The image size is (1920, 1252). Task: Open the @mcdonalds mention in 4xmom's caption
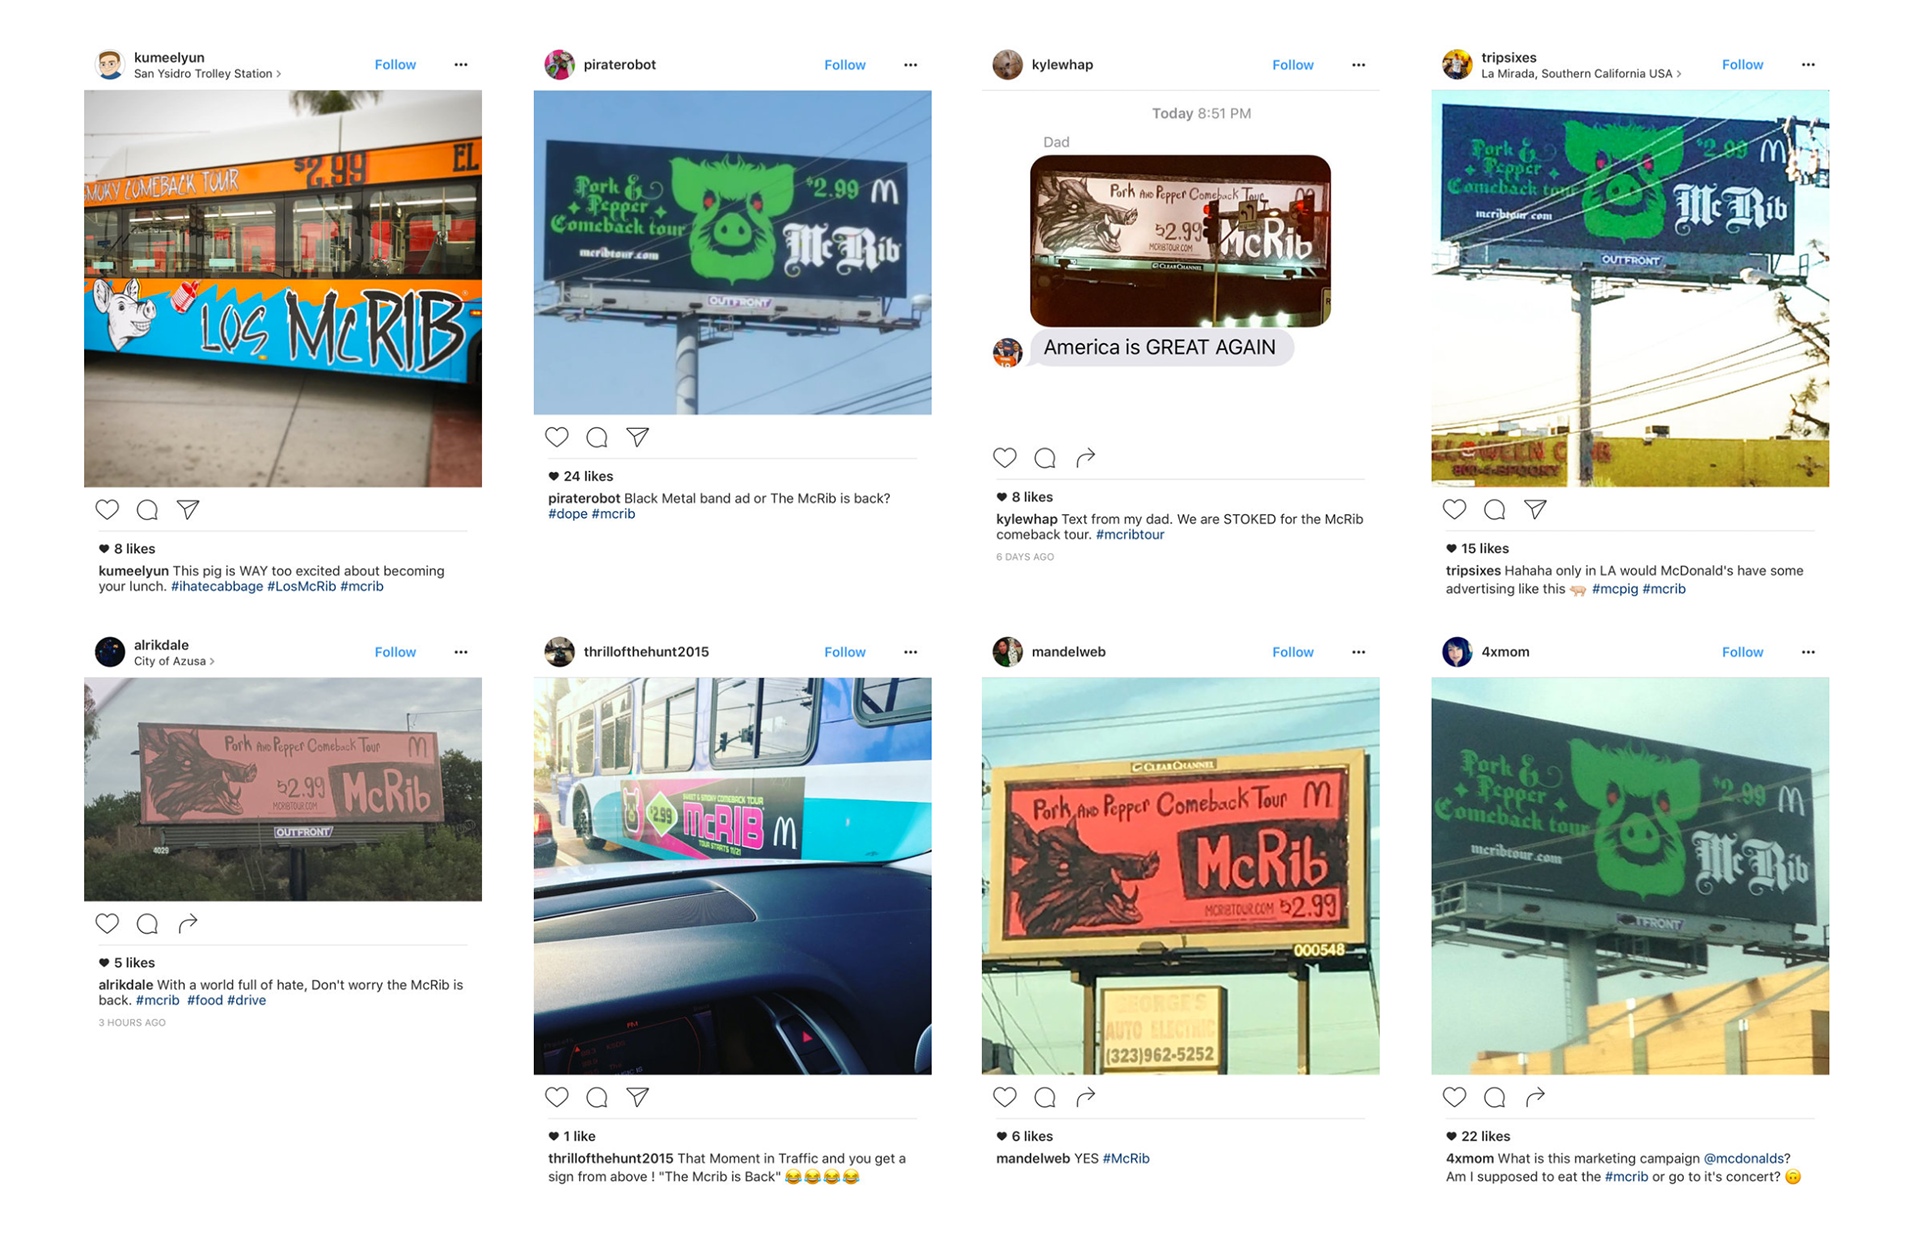click(1747, 1159)
